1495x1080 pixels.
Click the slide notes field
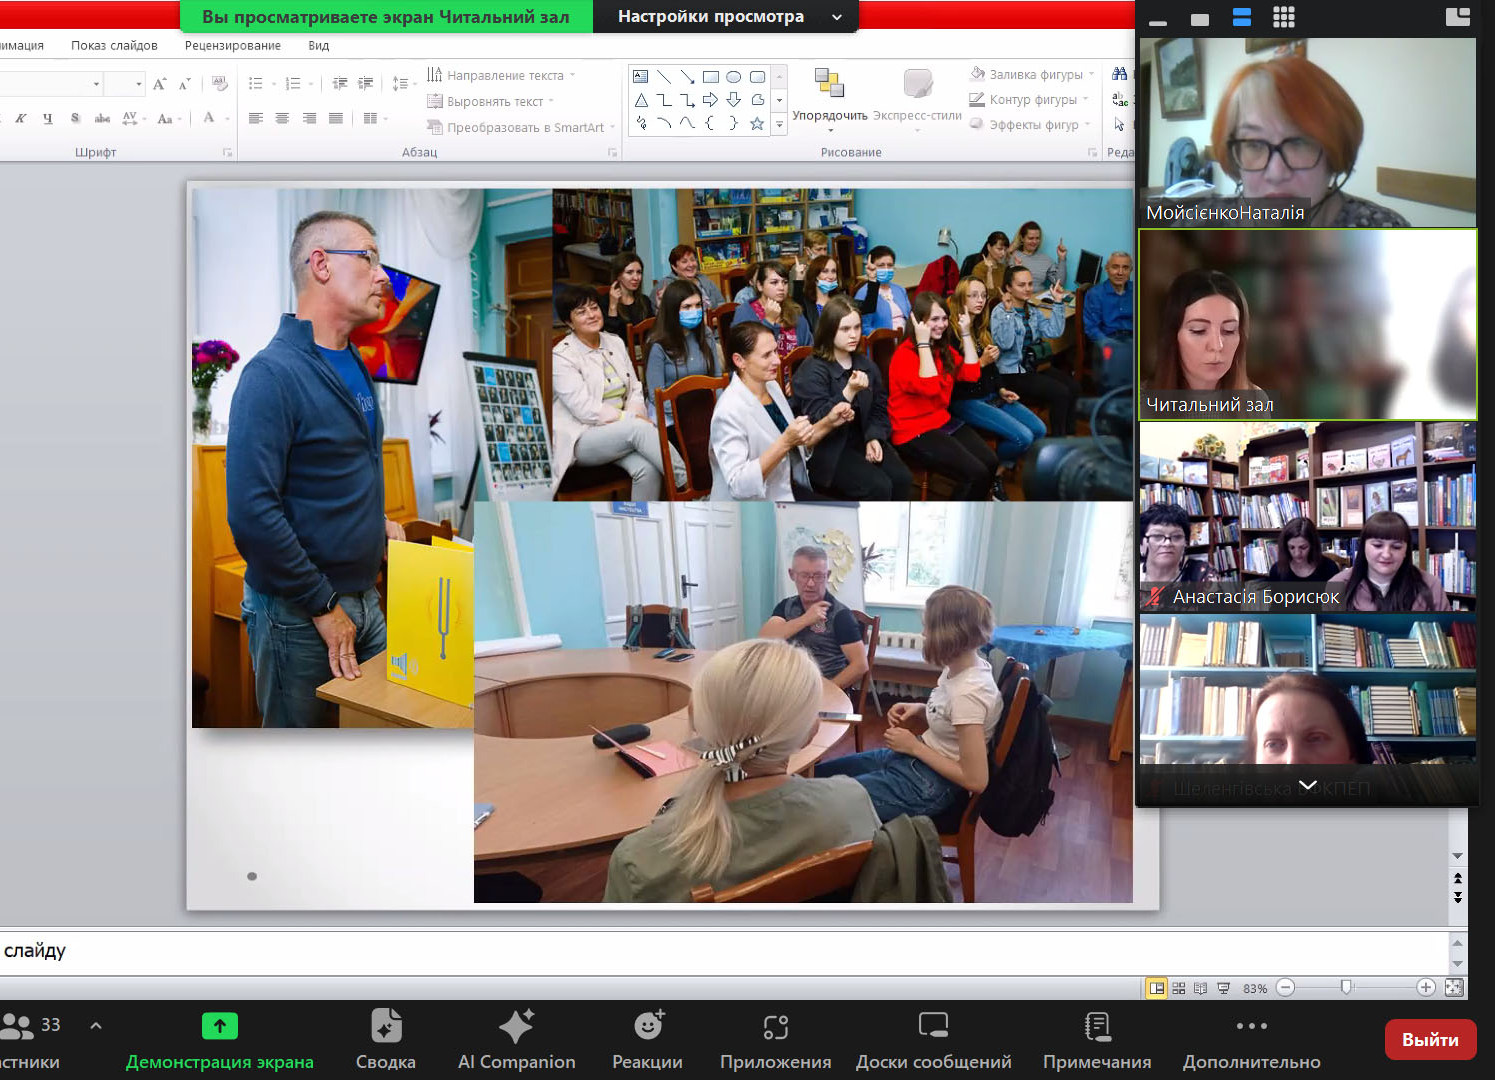pyautogui.click(x=724, y=951)
